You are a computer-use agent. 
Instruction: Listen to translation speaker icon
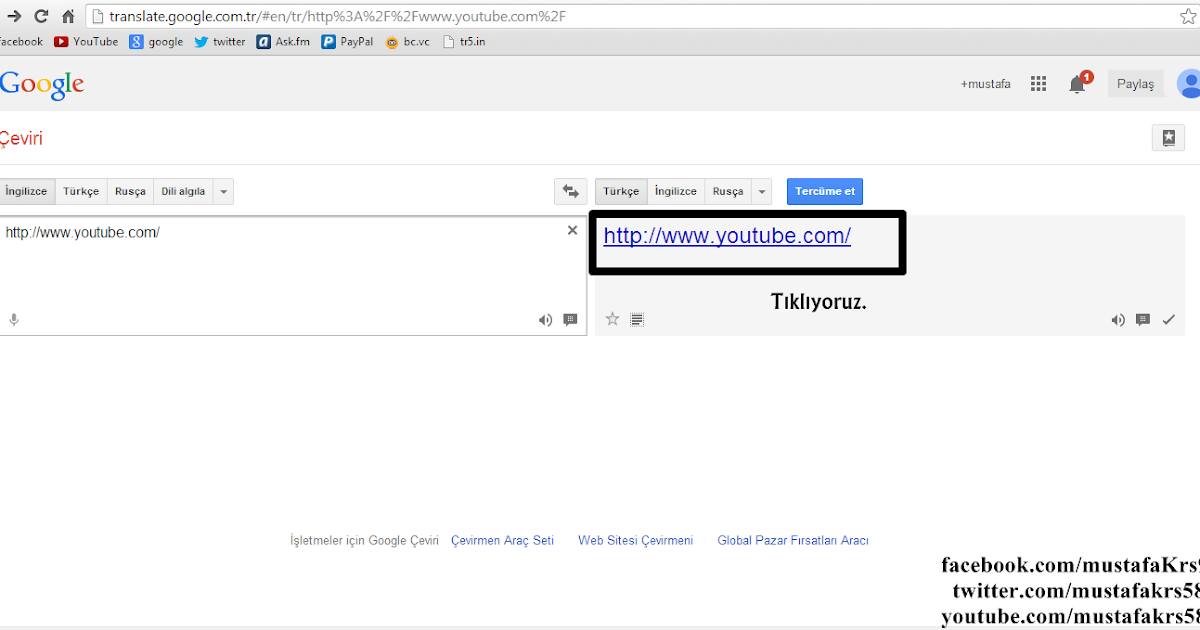pyautogui.click(x=1118, y=320)
